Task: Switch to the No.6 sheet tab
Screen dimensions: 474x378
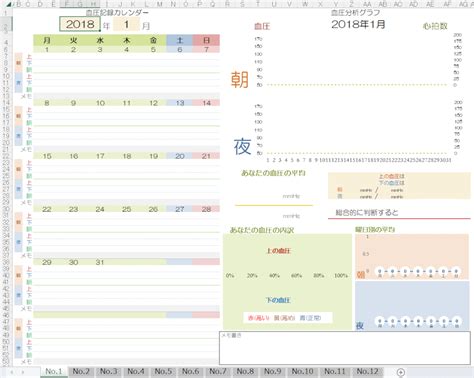Action: (191, 371)
